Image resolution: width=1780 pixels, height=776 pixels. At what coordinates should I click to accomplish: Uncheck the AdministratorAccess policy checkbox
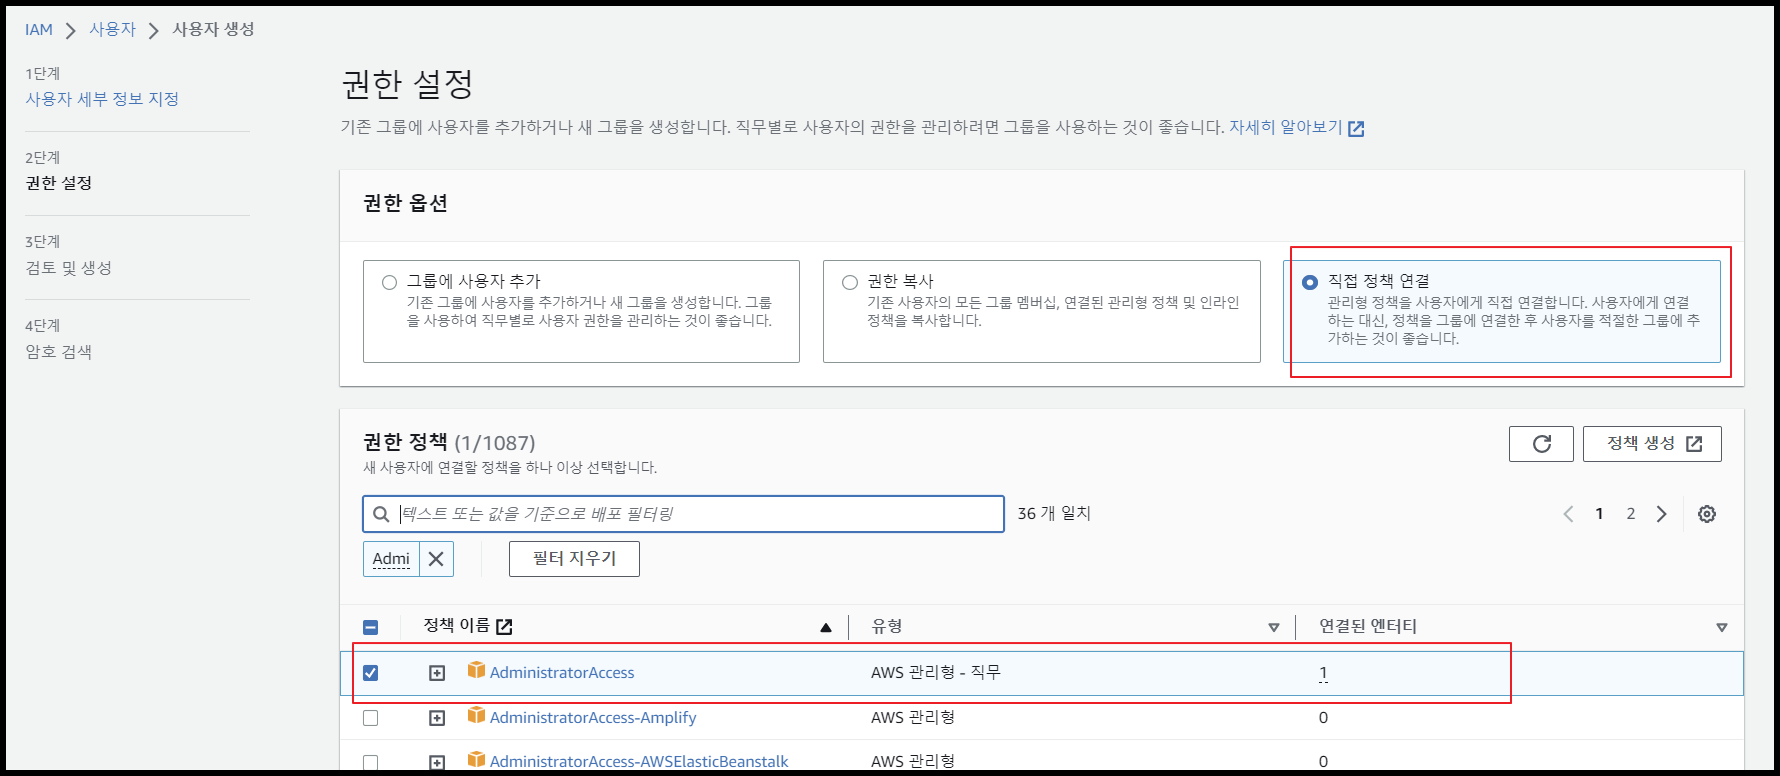tap(370, 673)
